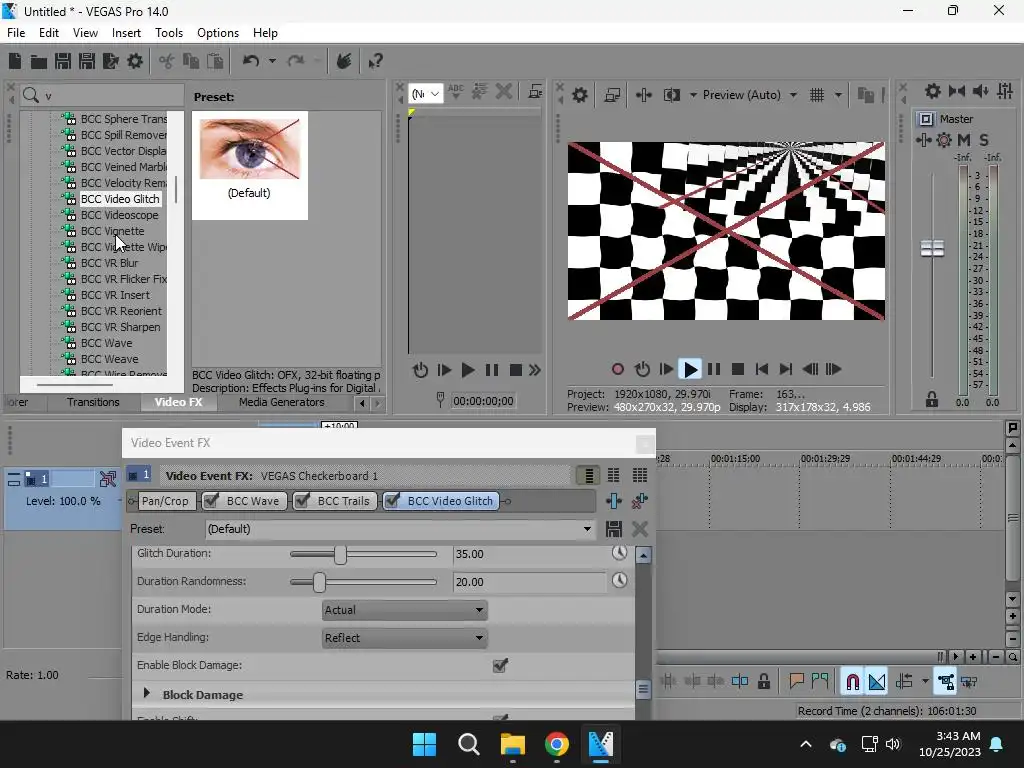Save the project using the toolbar icon
Image resolution: width=1024 pixels, height=768 pixels.
[63, 61]
